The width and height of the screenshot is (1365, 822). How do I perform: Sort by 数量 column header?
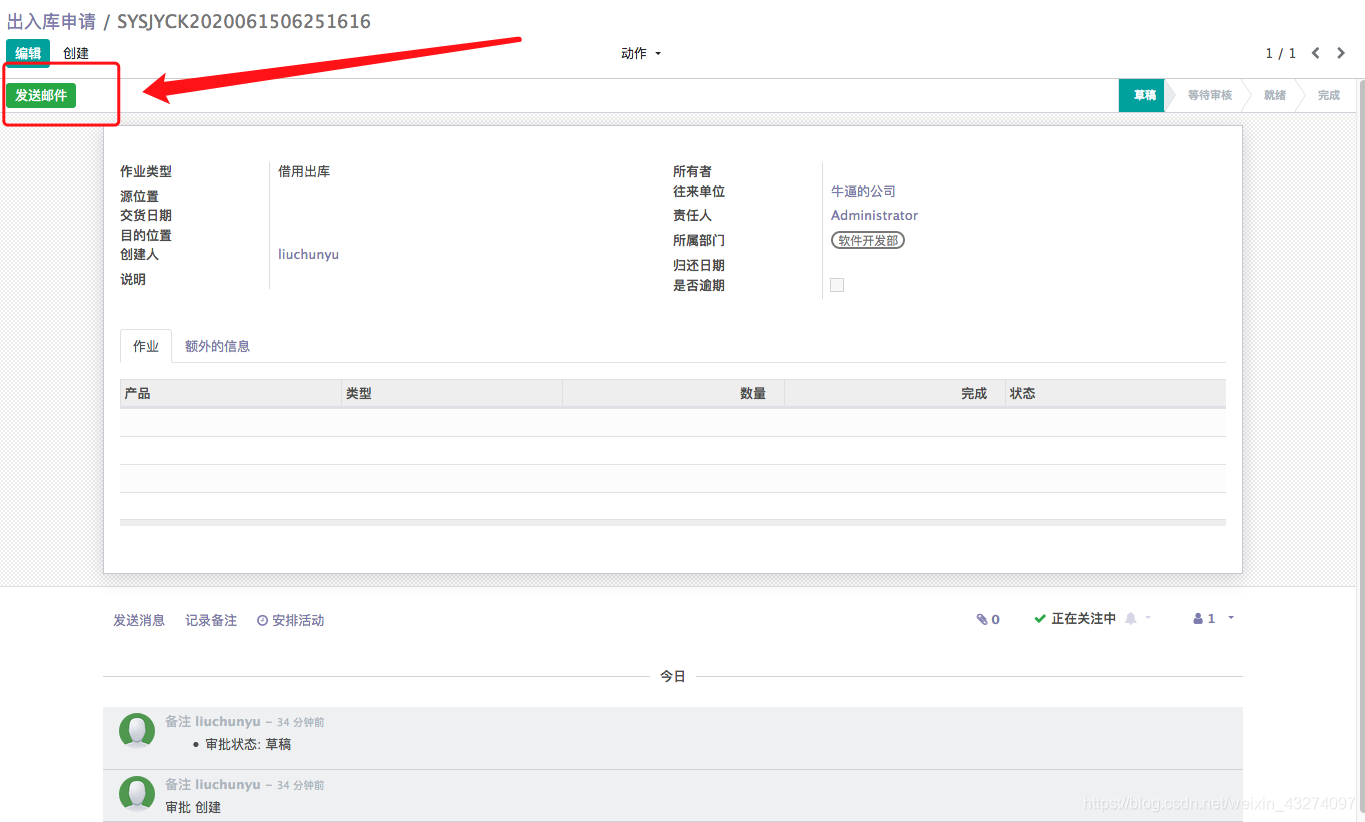point(673,393)
